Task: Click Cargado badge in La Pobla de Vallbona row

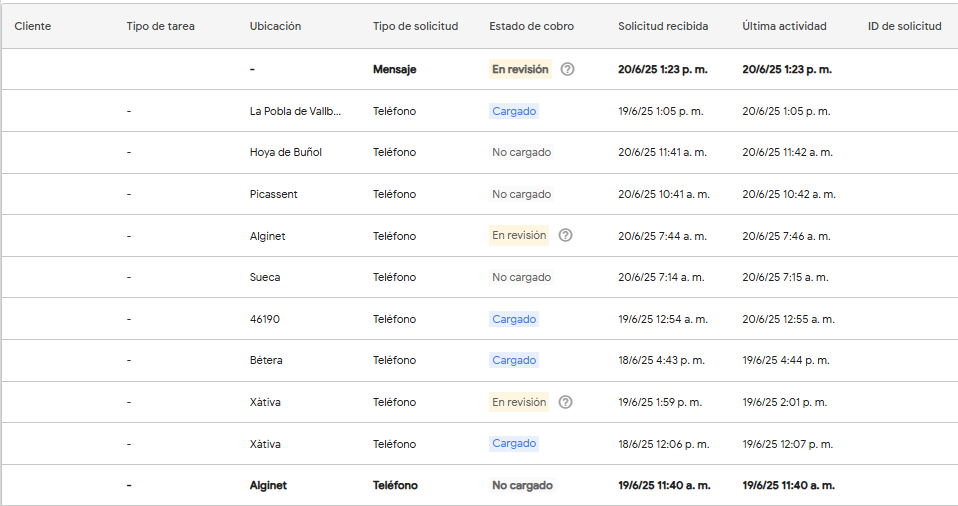Action: (x=514, y=111)
